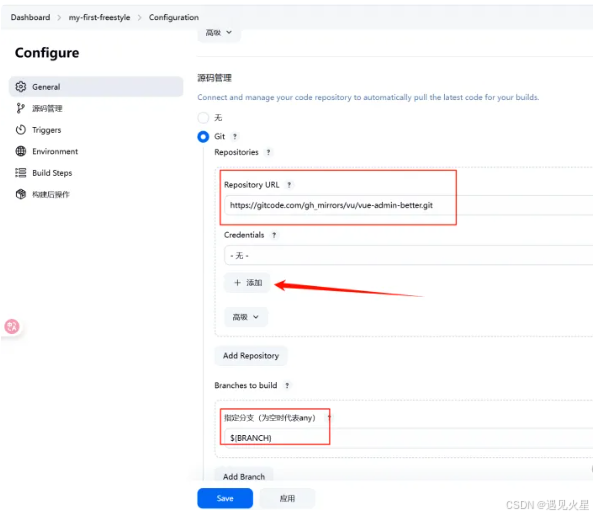Go to Dashboard breadcrumb
This screenshot has width=593, height=516.
pos(30,17)
